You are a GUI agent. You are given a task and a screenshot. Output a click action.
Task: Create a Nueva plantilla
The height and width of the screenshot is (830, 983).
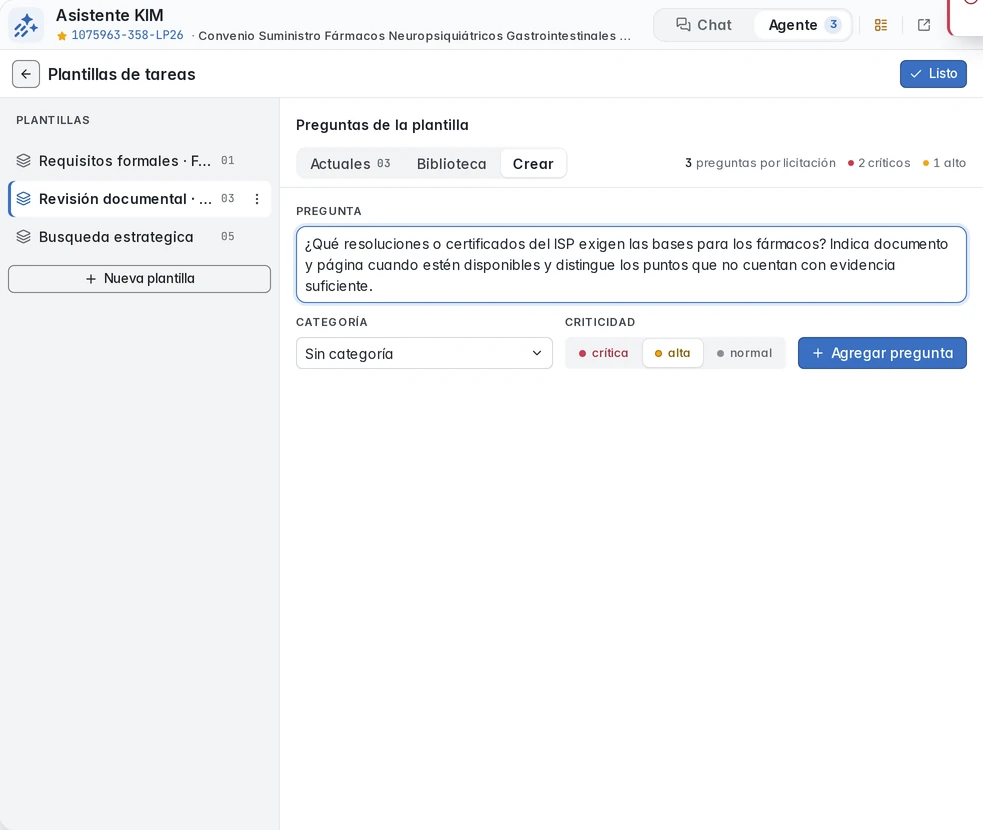pyautogui.click(x=139, y=278)
